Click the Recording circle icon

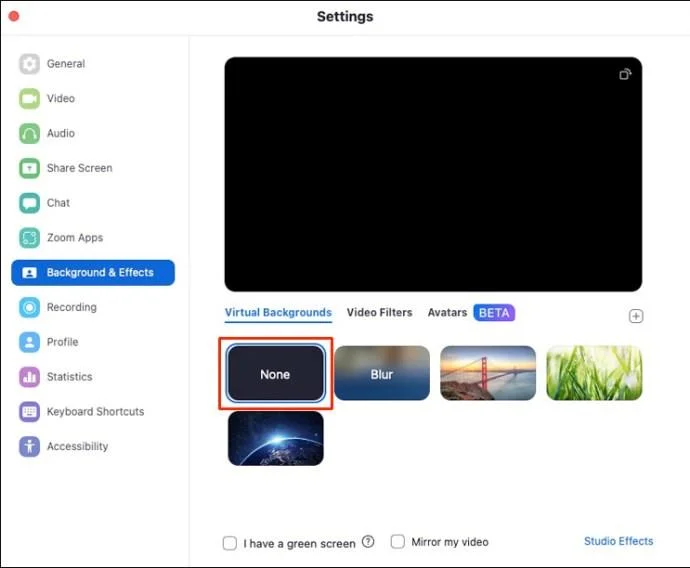pyautogui.click(x=29, y=307)
